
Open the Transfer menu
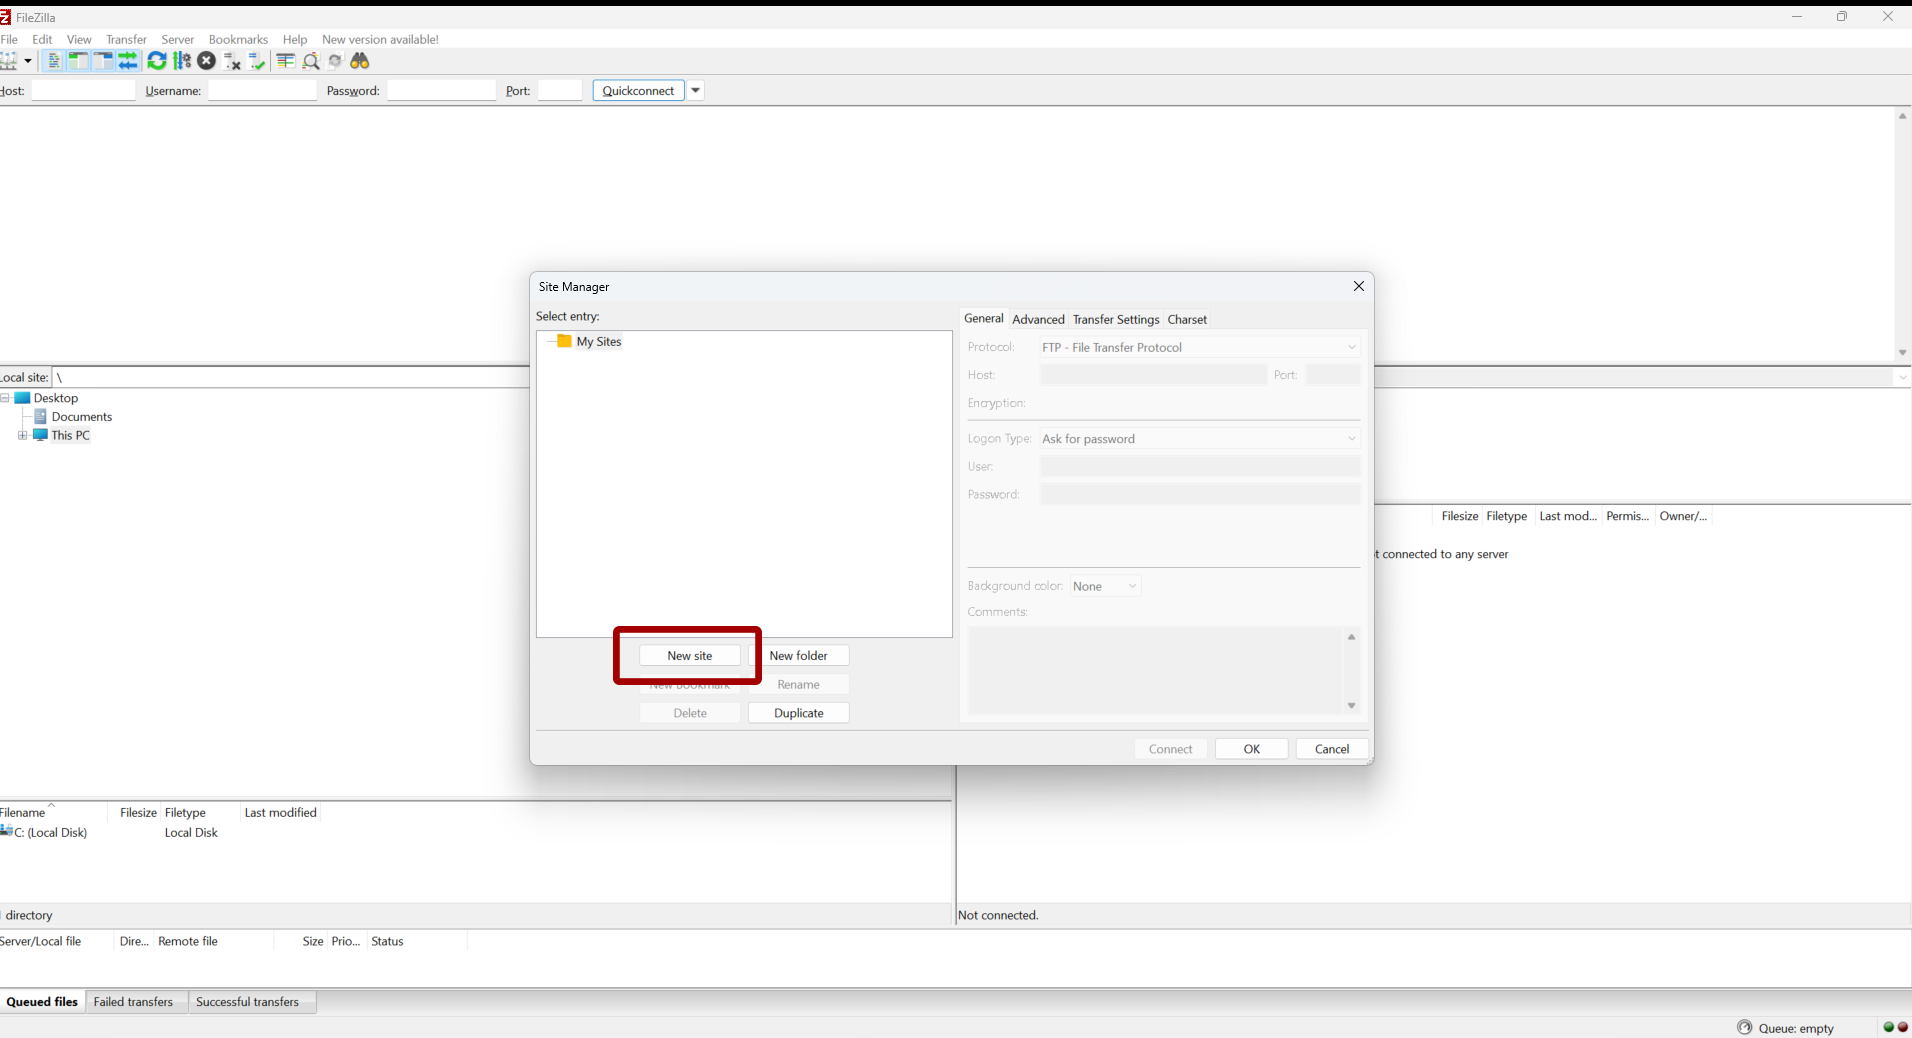(x=126, y=39)
